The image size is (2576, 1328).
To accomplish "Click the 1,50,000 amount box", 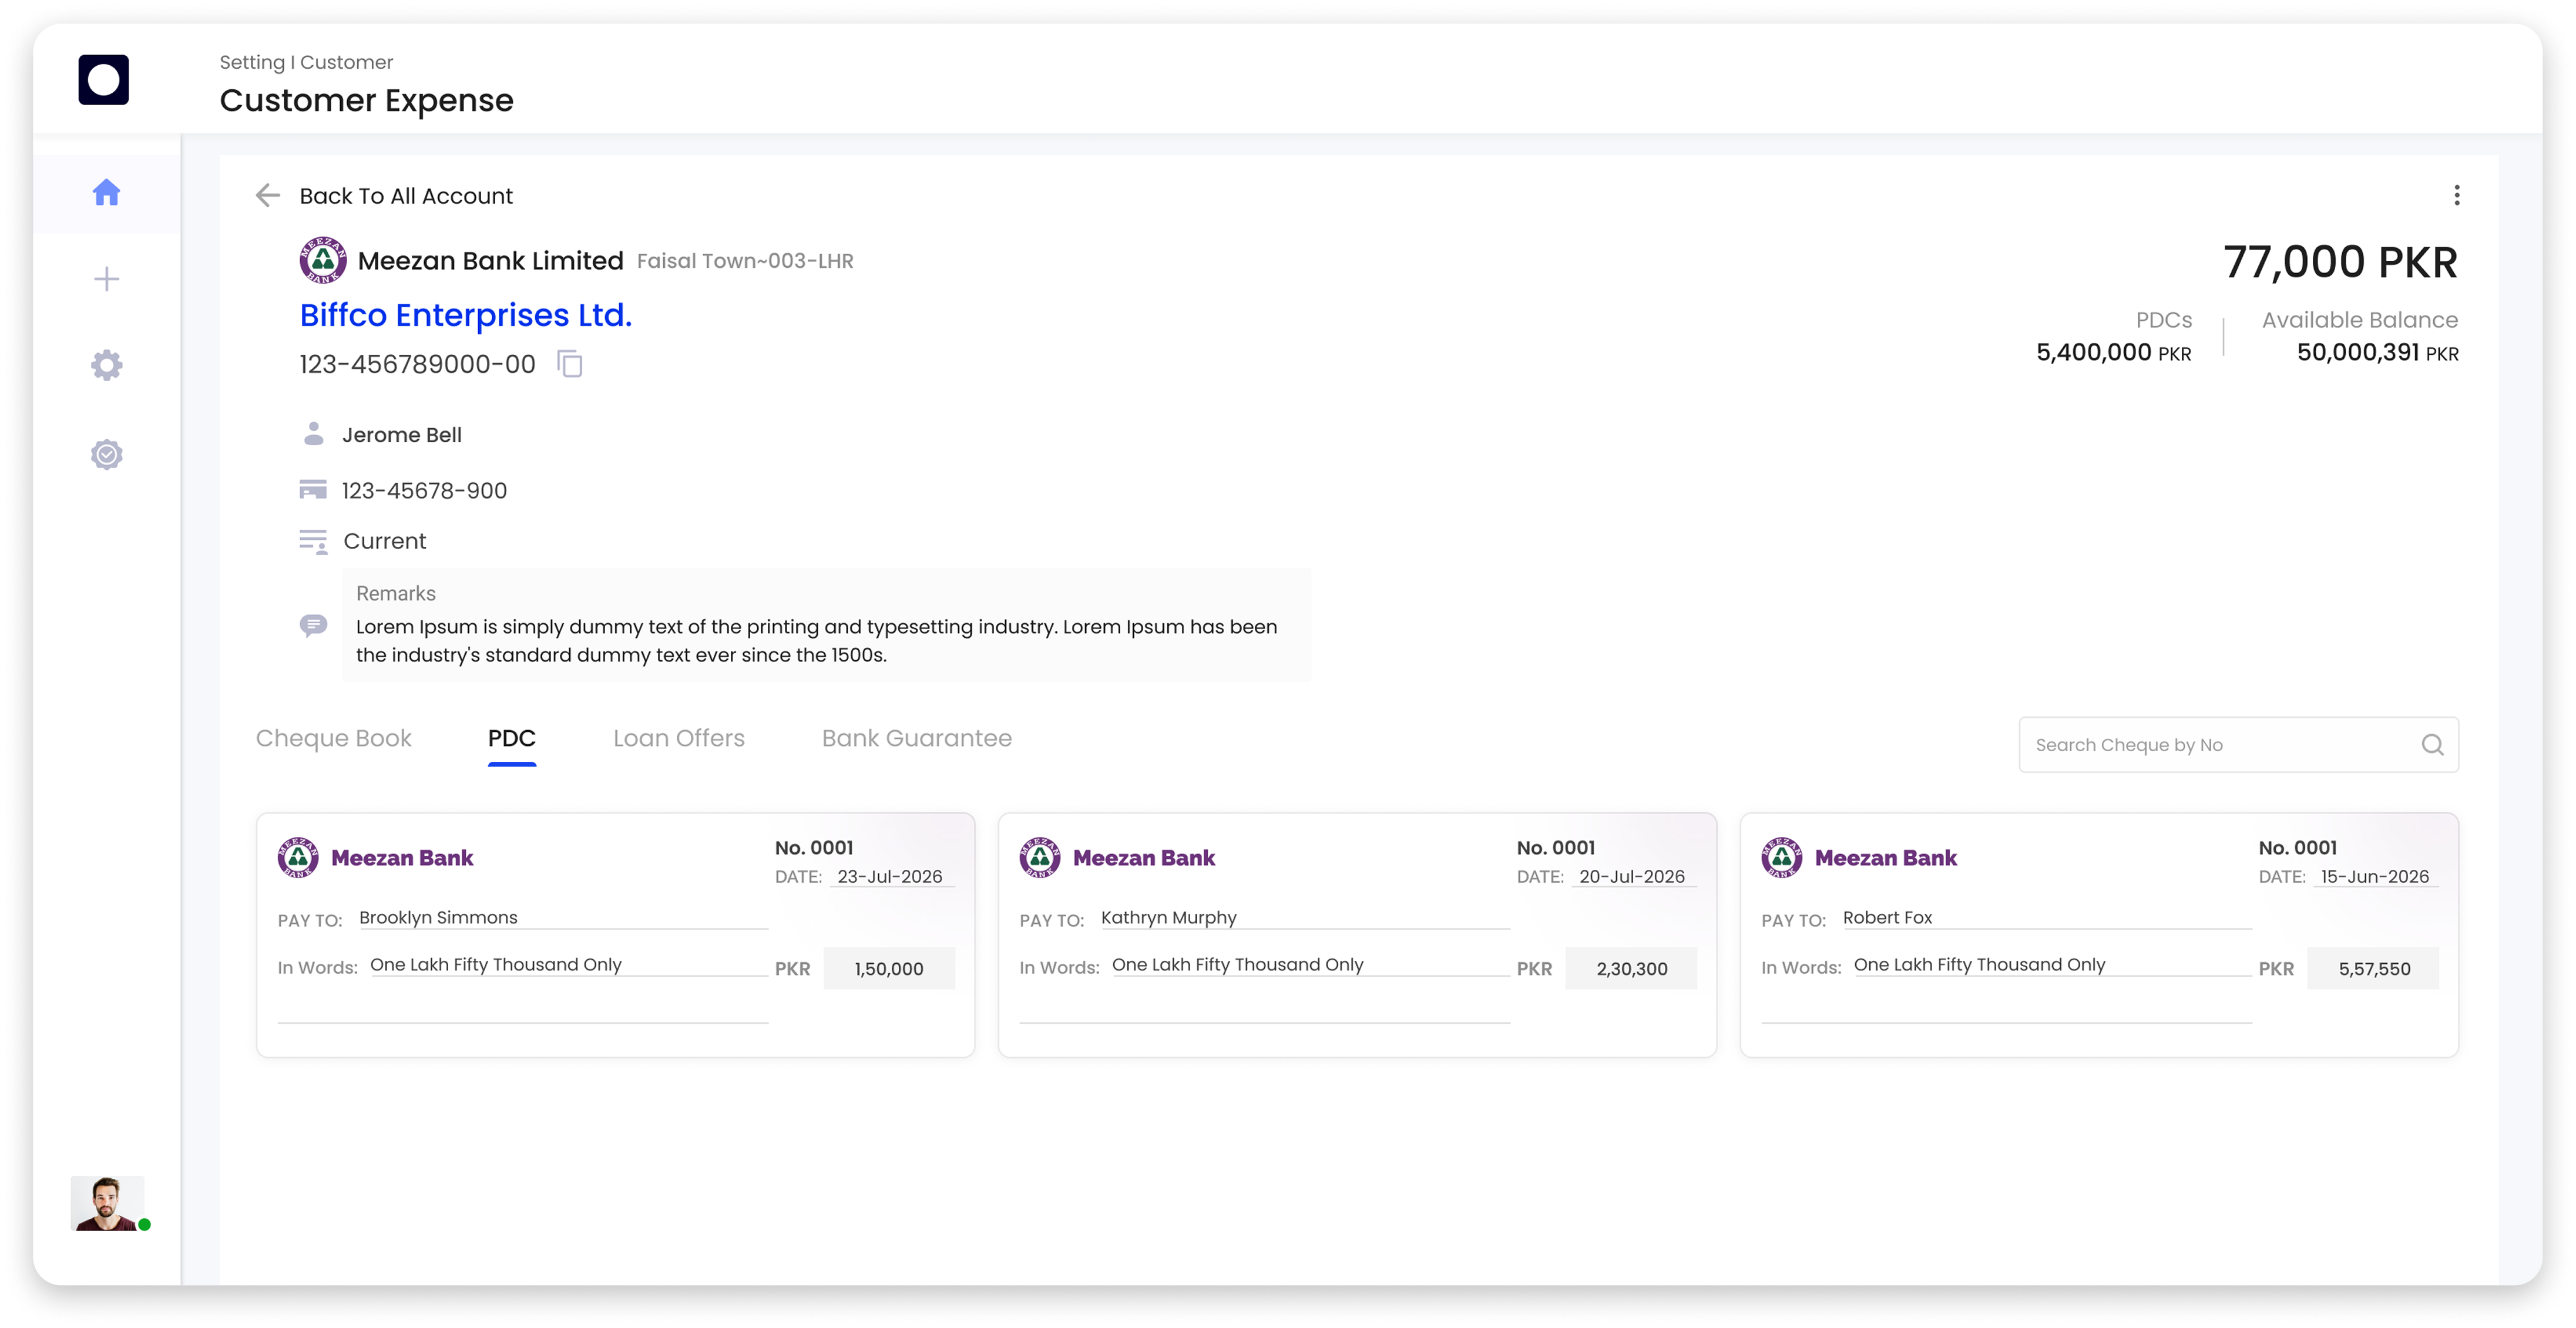I will click(x=889, y=968).
